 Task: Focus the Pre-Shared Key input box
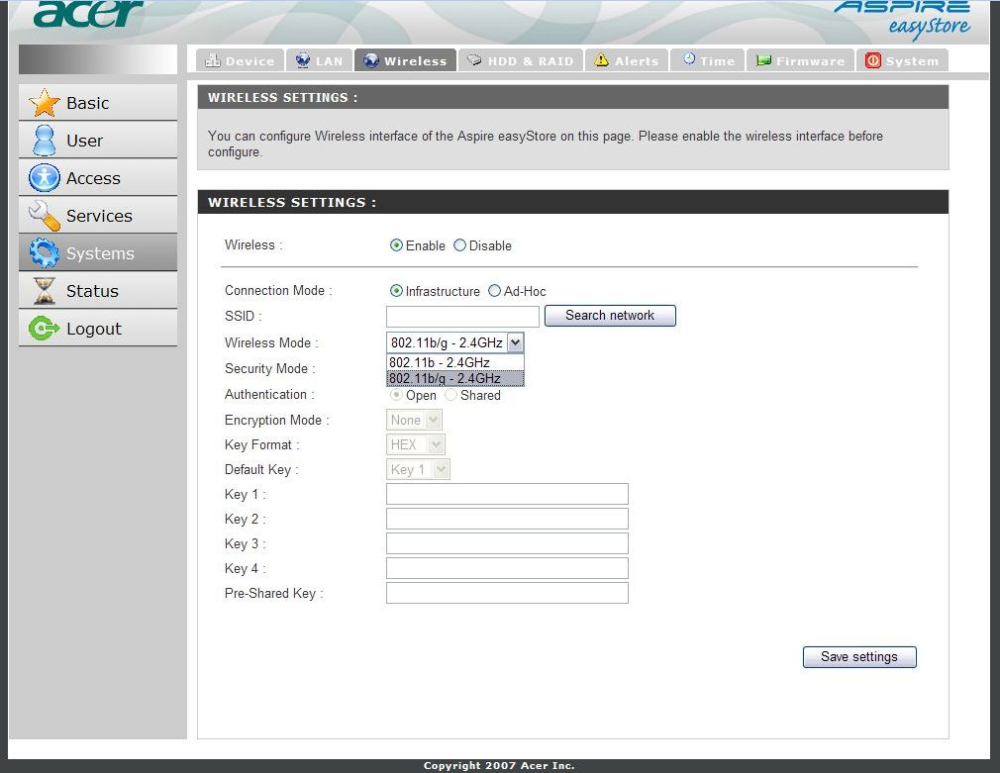[507, 593]
